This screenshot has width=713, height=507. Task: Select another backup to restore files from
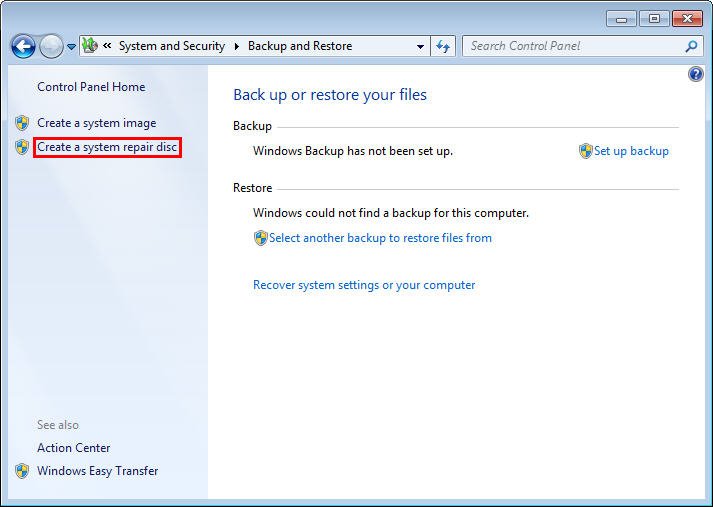(x=380, y=238)
